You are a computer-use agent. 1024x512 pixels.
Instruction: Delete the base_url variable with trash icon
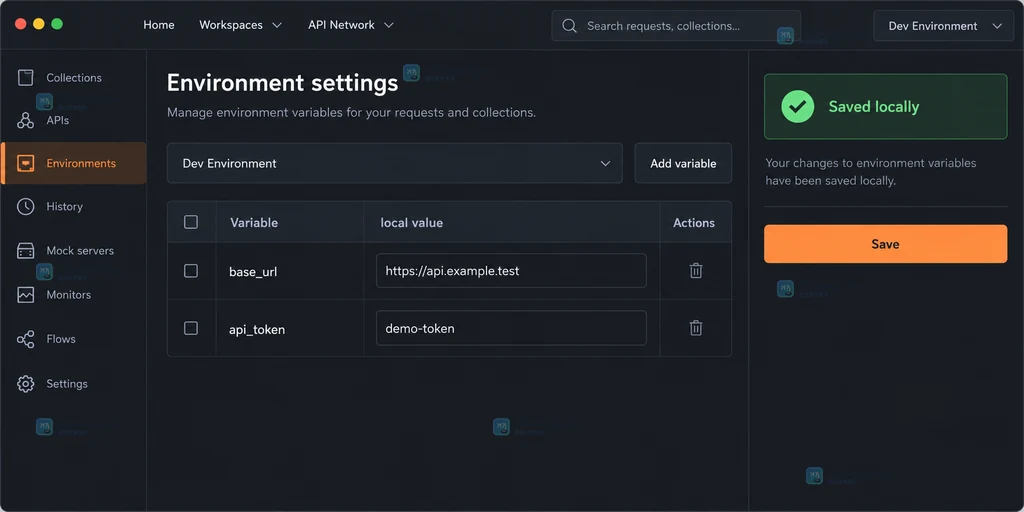click(696, 270)
